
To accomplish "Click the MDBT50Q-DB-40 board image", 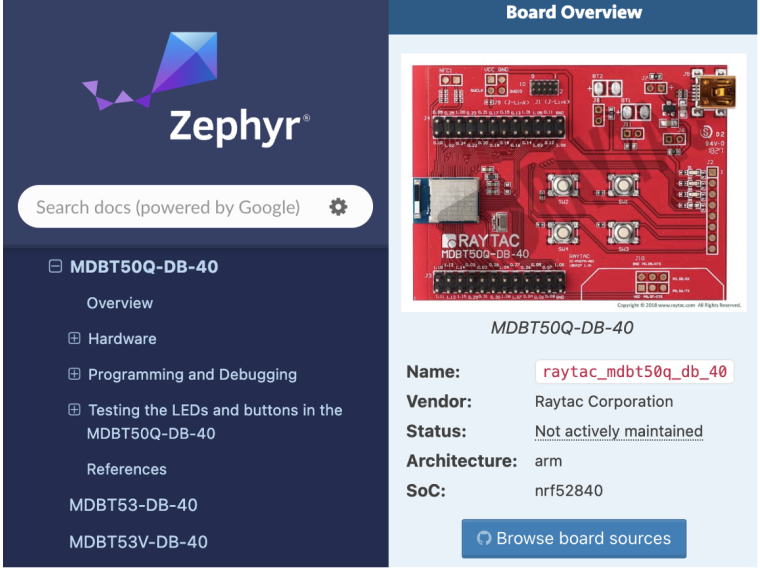I will tap(573, 182).
